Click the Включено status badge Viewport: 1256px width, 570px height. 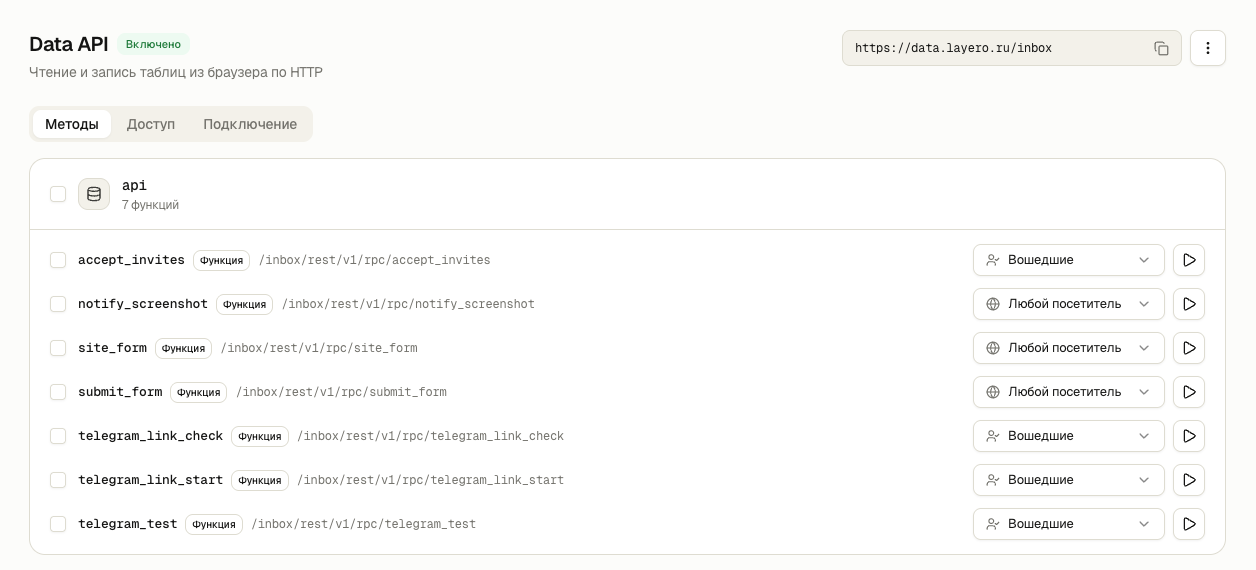[153, 44]
